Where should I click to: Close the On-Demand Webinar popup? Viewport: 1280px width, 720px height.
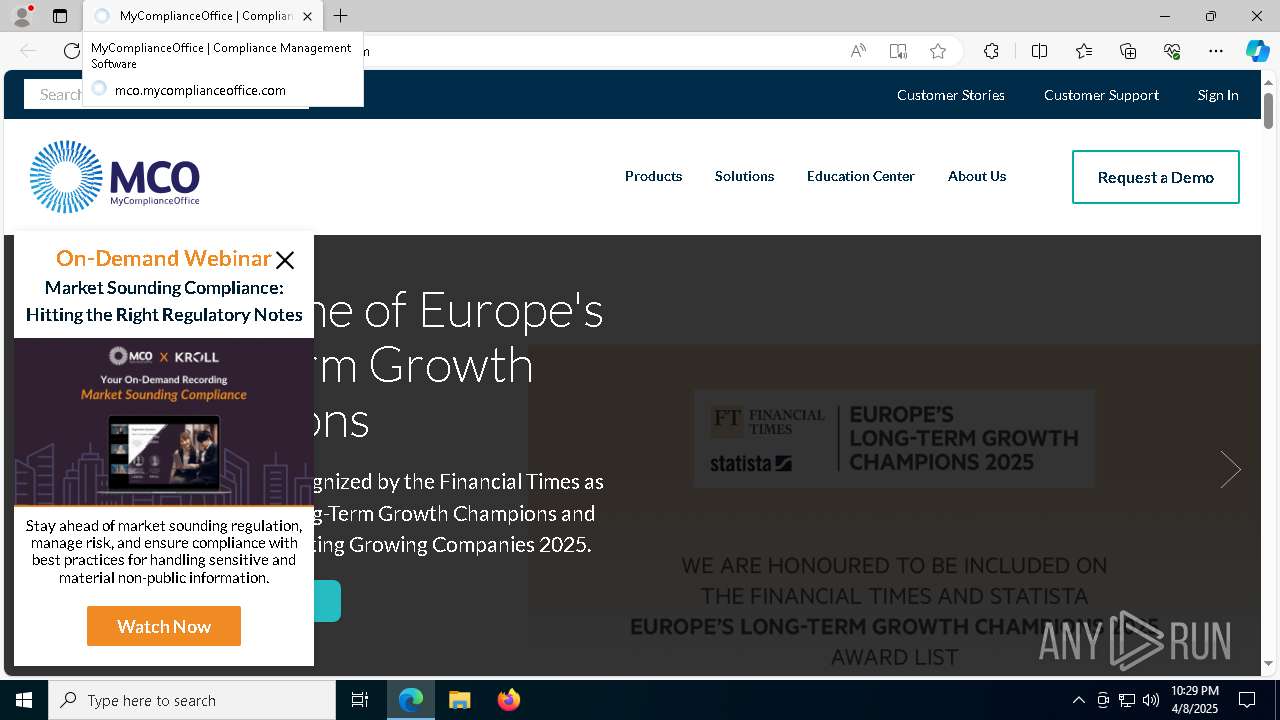tap(285, 260)
